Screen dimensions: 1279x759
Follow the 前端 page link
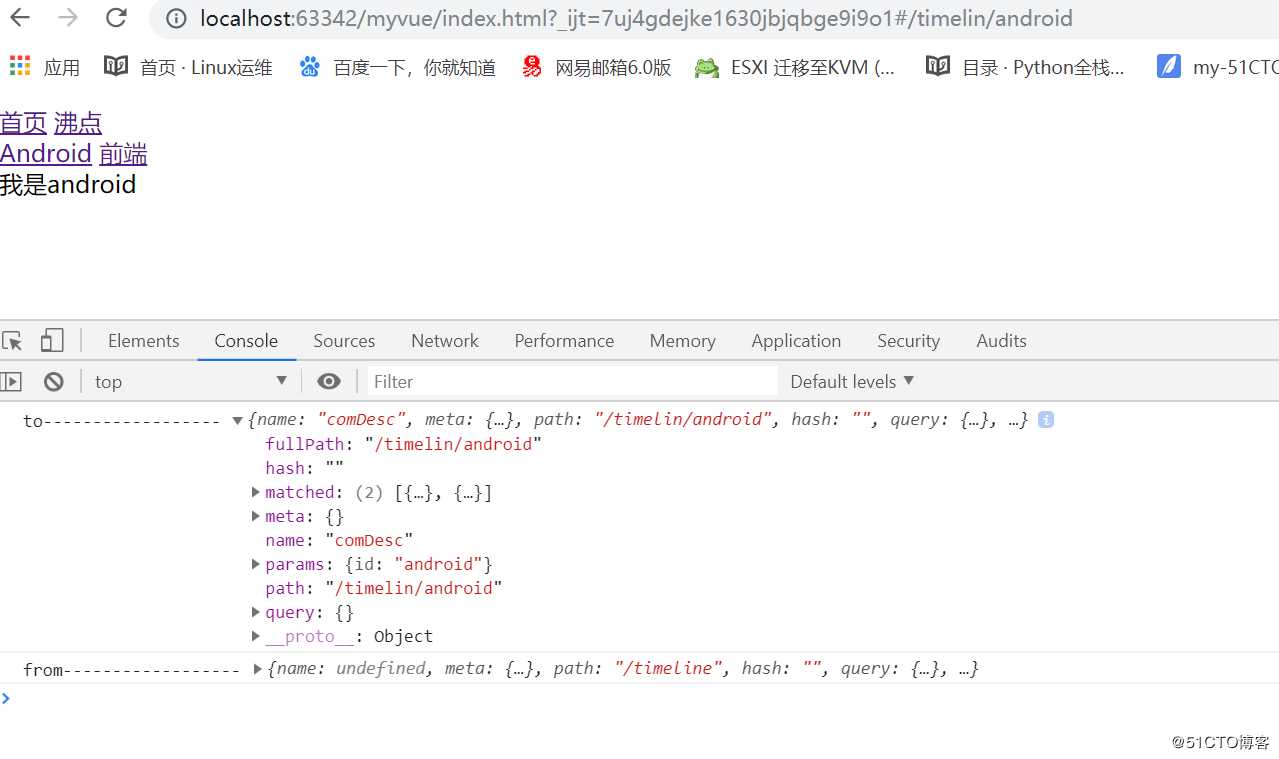[123, 153]
